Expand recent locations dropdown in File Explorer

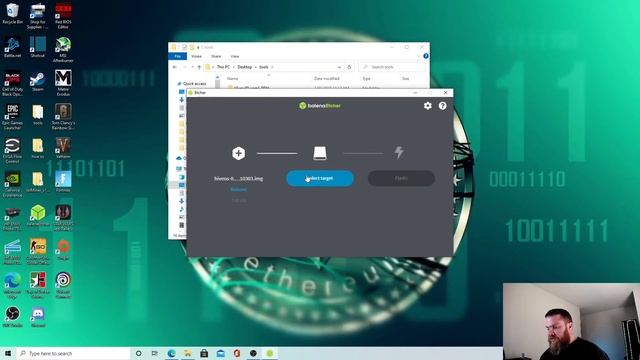[192, 67]
